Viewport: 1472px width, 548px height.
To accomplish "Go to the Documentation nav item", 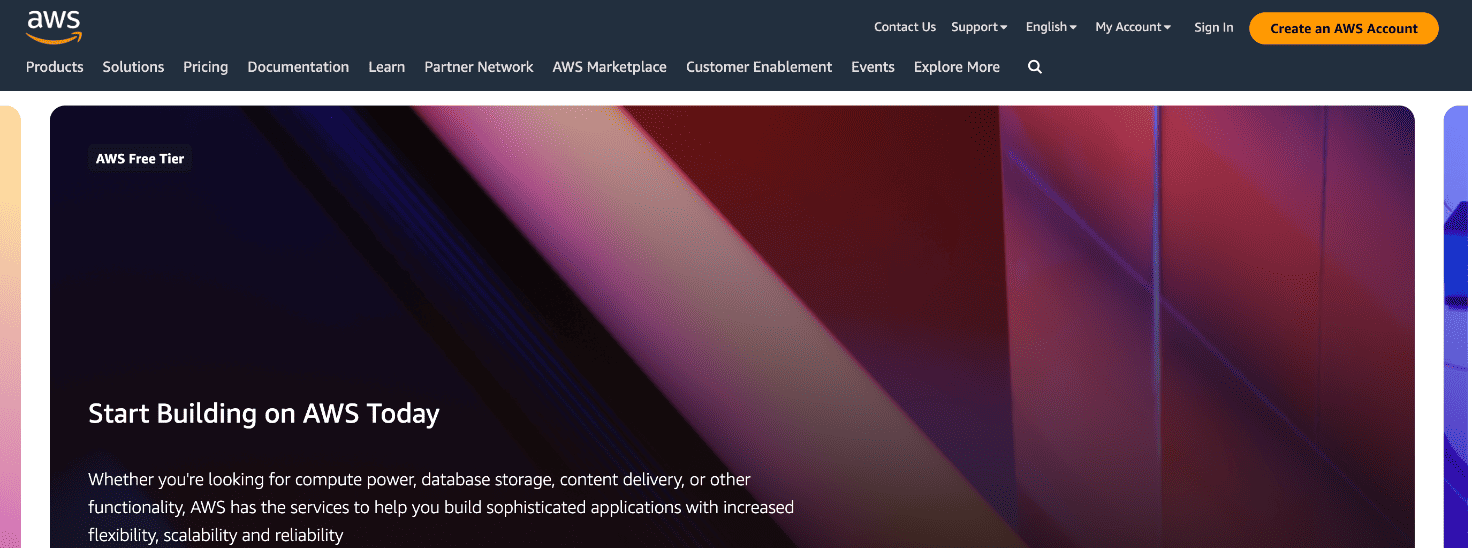I will (298, 67).
